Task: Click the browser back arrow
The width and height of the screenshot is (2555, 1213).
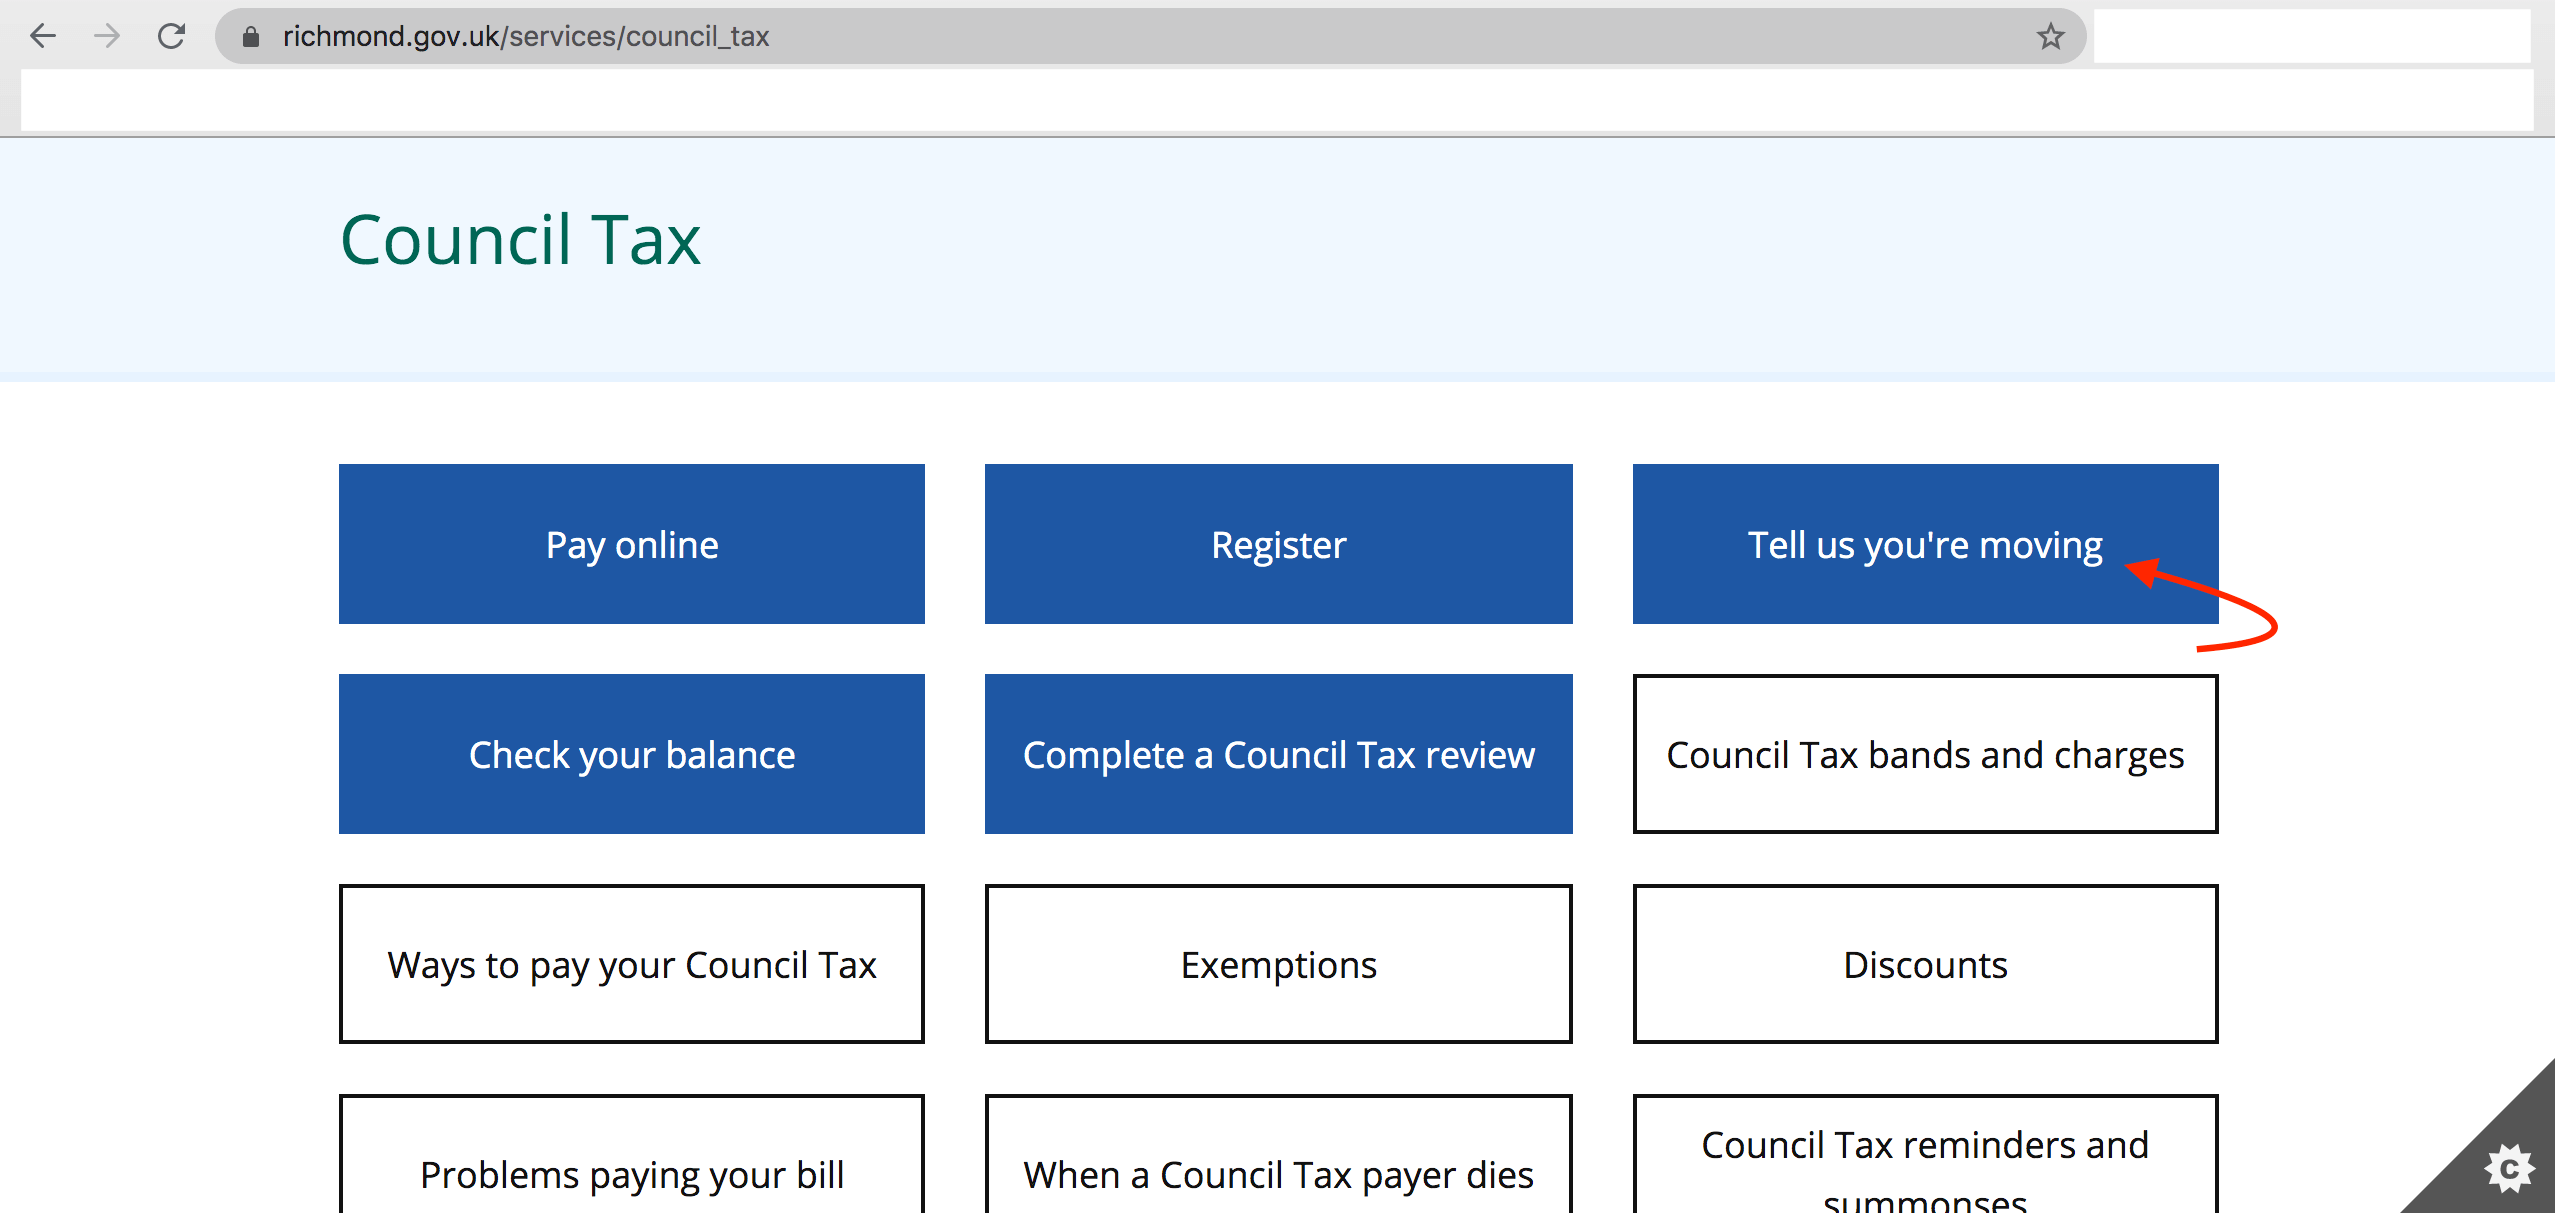Action: coord(43,37)
